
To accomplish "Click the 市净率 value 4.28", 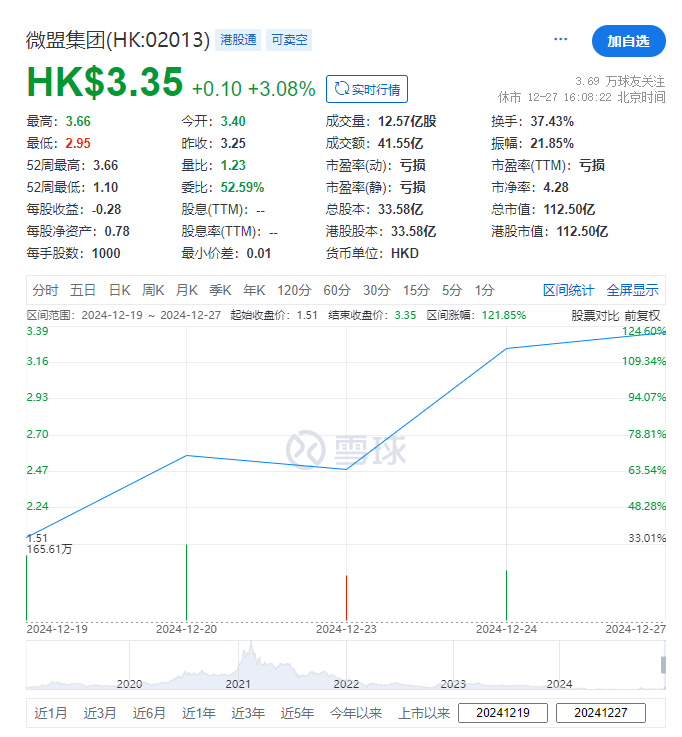I will 556,187.
